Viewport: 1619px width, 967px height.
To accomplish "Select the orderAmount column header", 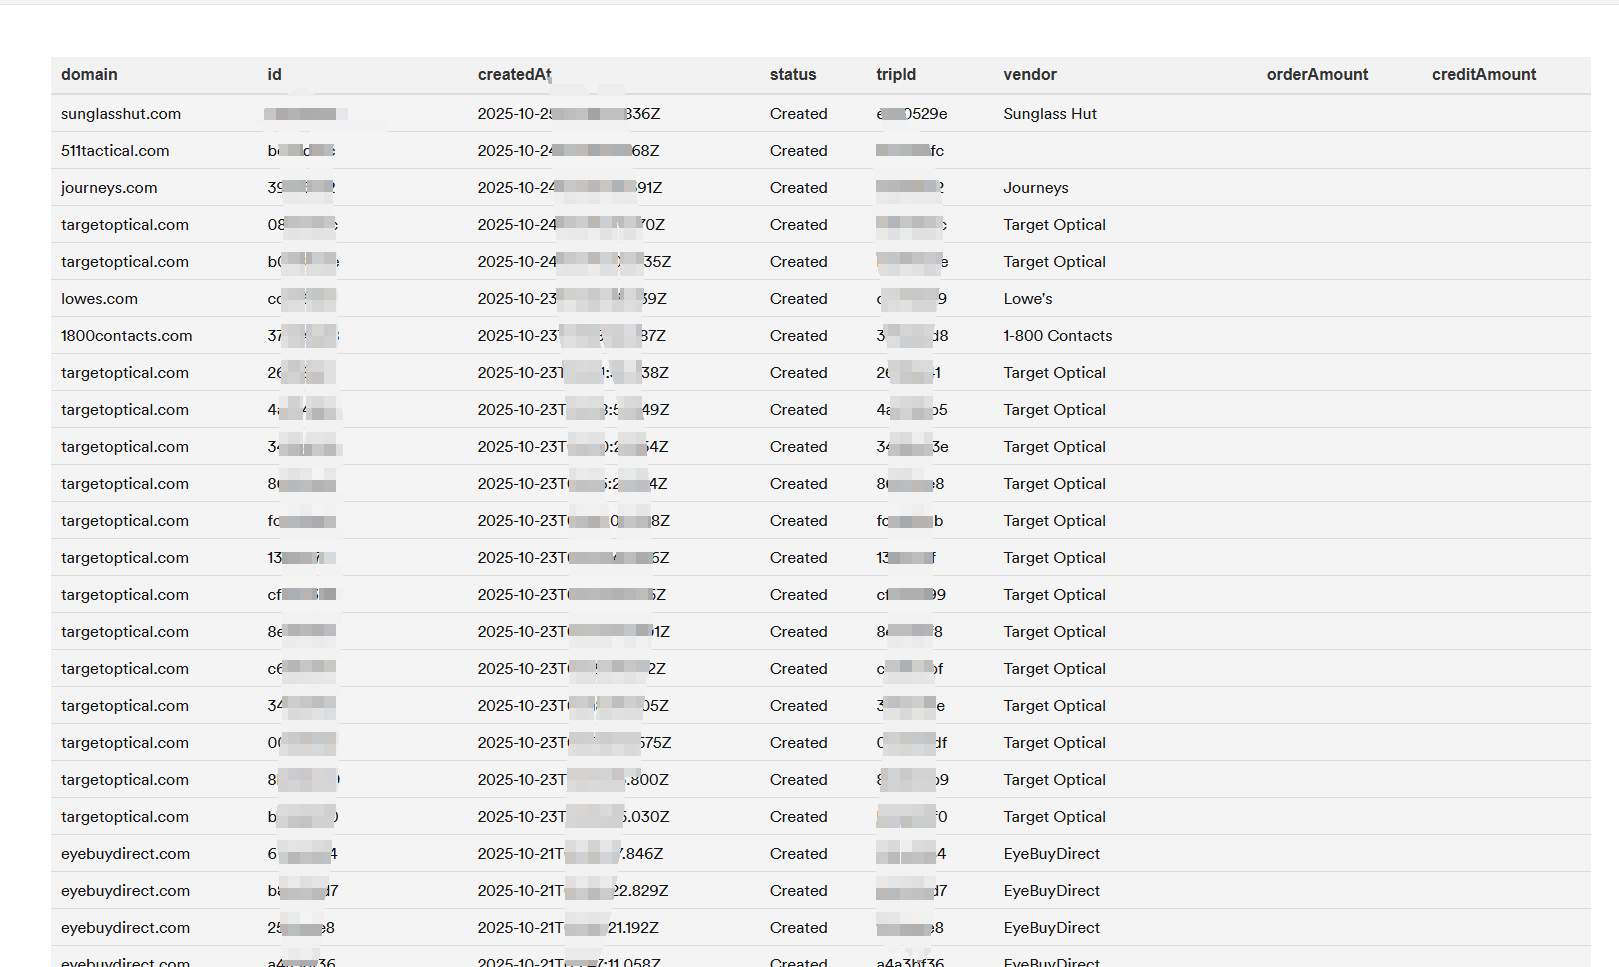I will 1316,75.
